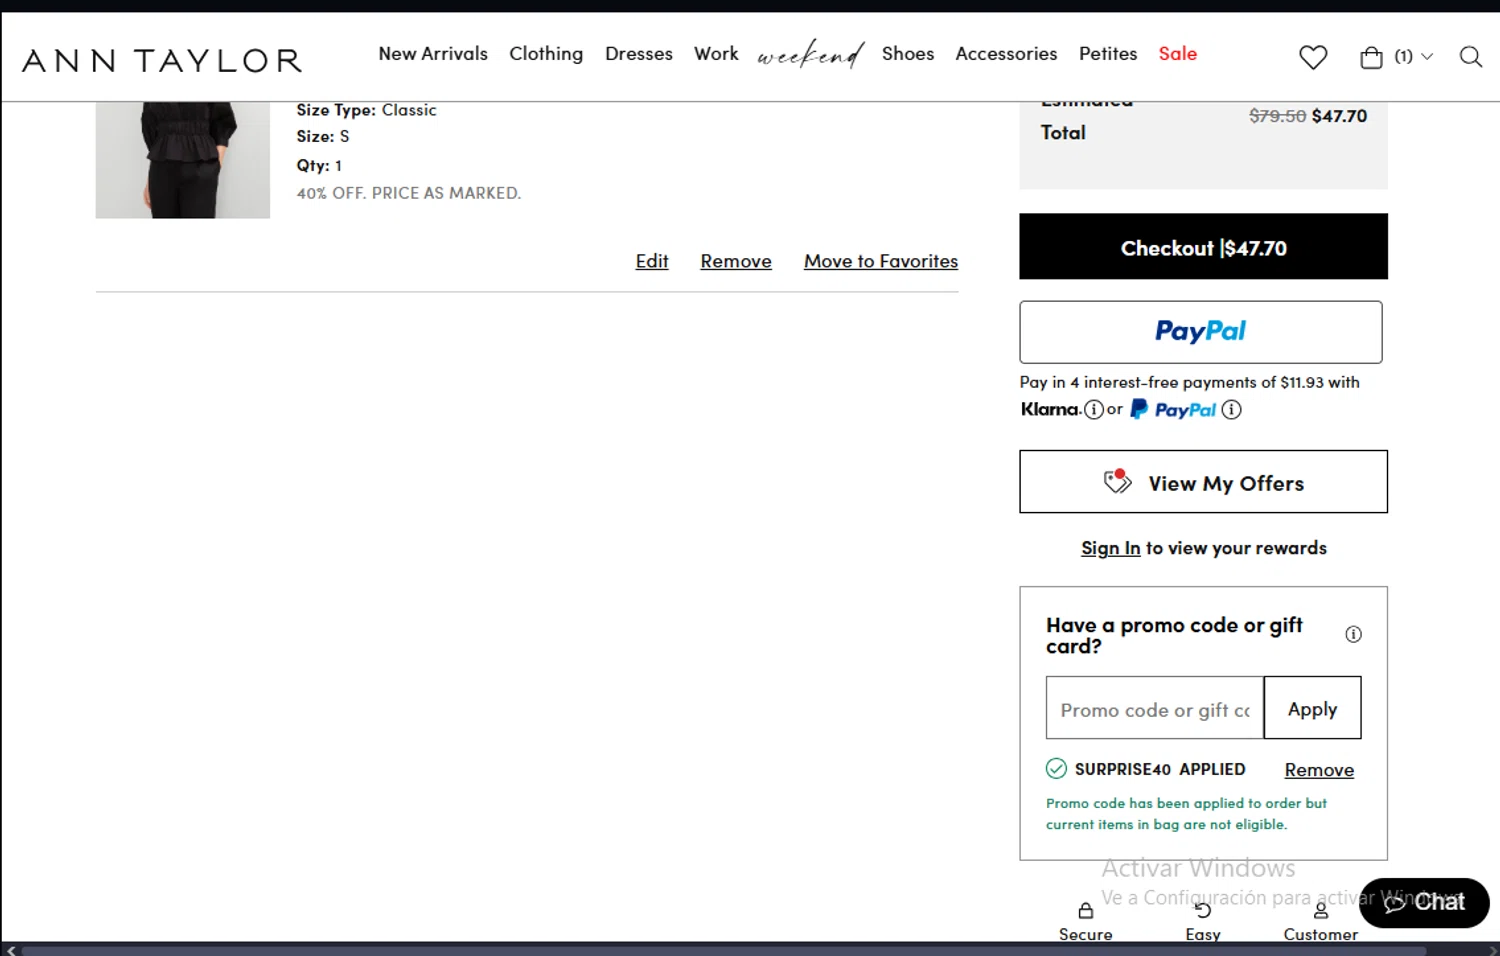This screenshot has height=956, width=1500.
Task: Open Work menu
Action: (716, 54)
